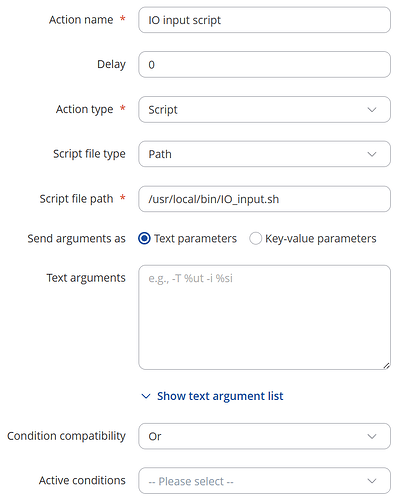The height and width of the screenshot is (500, 396).
Task: Select the Text parameters radio button
Action: (144, 239)
